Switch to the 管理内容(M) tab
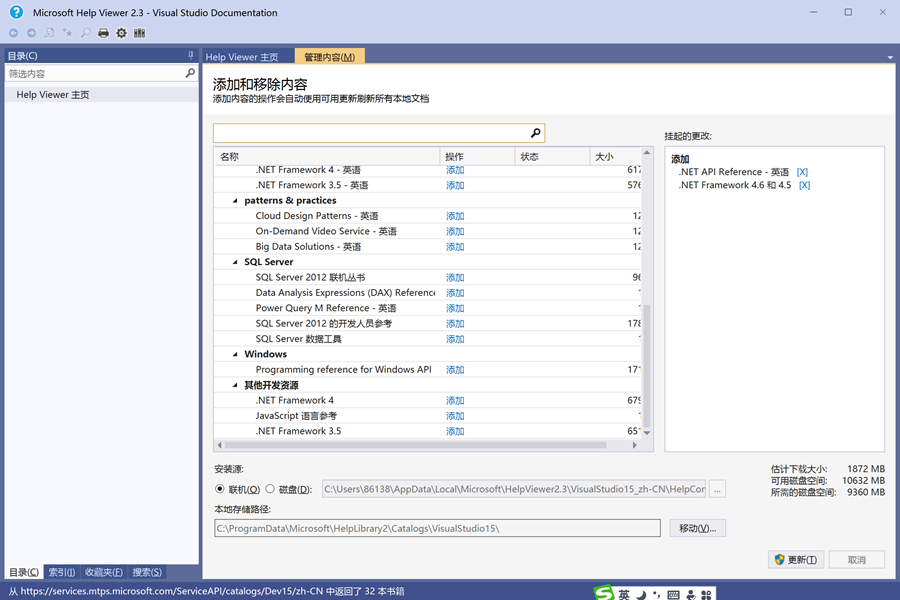This screenshot has height=600, width=900. [x=329, y=56]
